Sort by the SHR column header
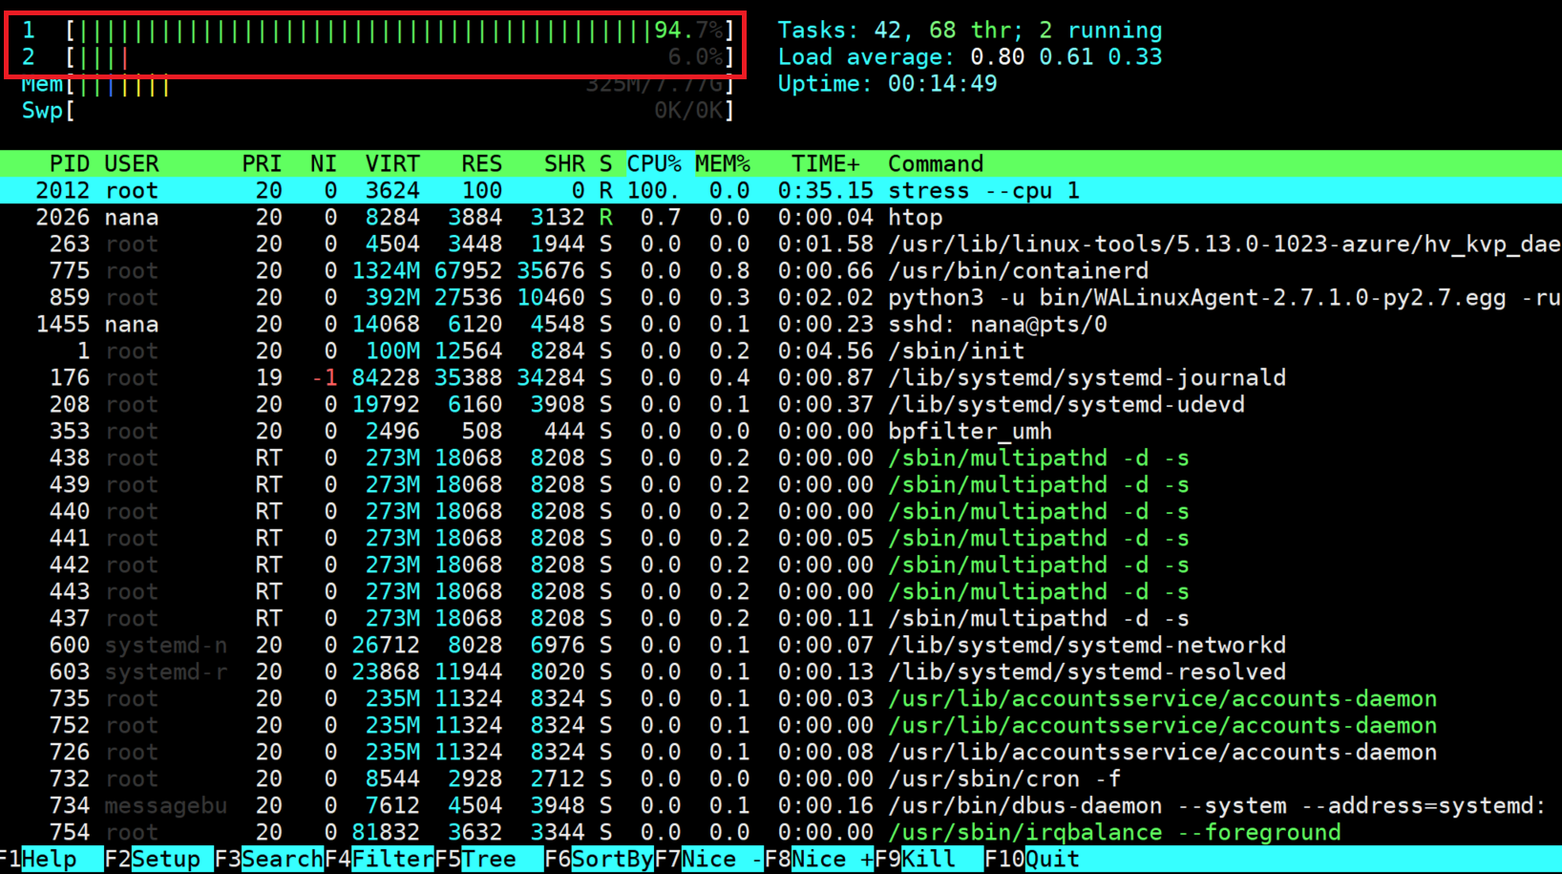Image resolution: width=1562 pixels, height=874 pixels. click(x=564, y=164)
